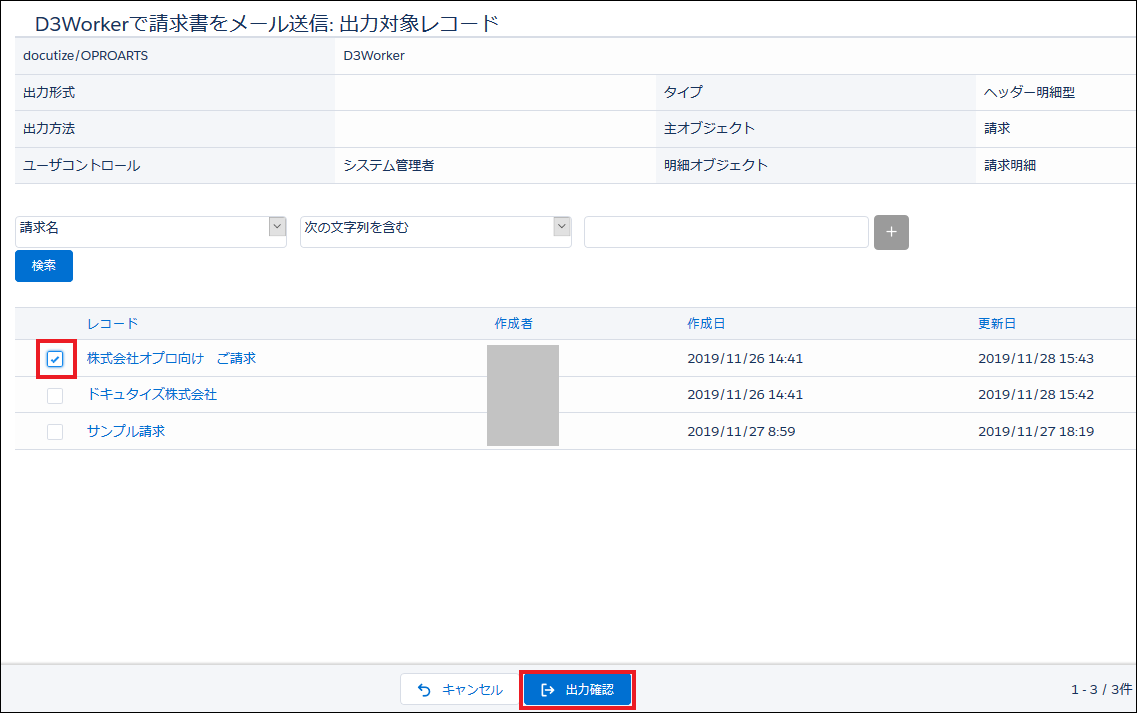This screenshot has width=1137, height=713.
Task: Click the 出力方法 label
Action: coord(49,128)
